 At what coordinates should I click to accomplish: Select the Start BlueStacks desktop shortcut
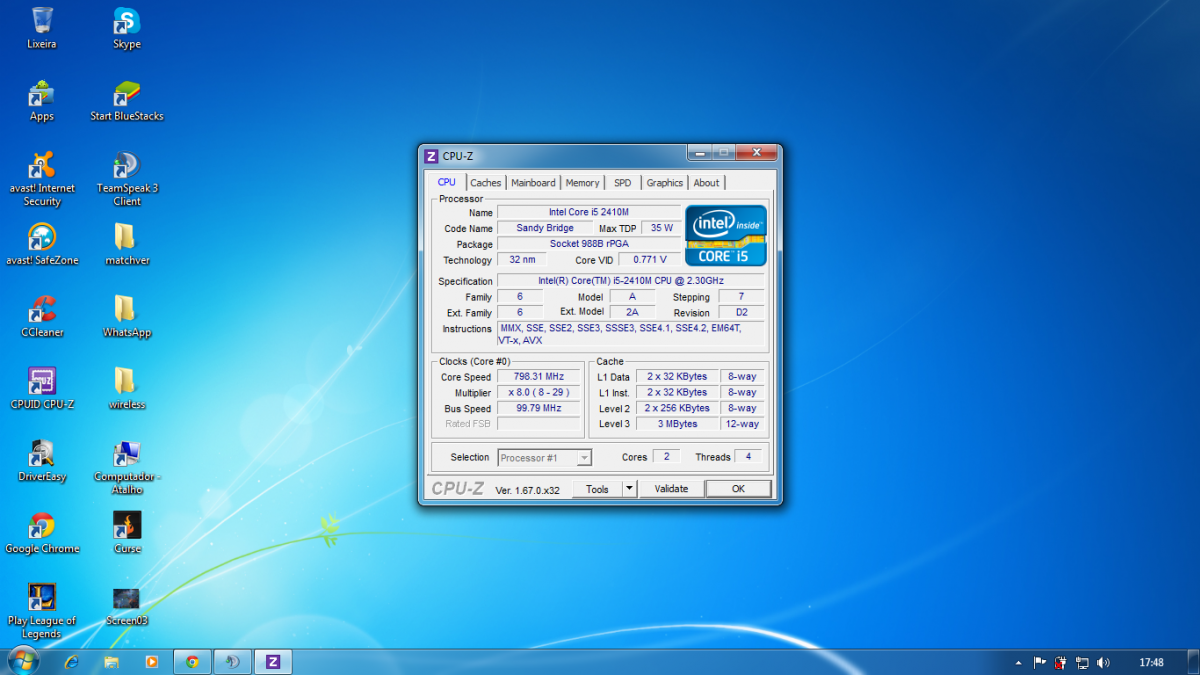(x=127, y=100)
